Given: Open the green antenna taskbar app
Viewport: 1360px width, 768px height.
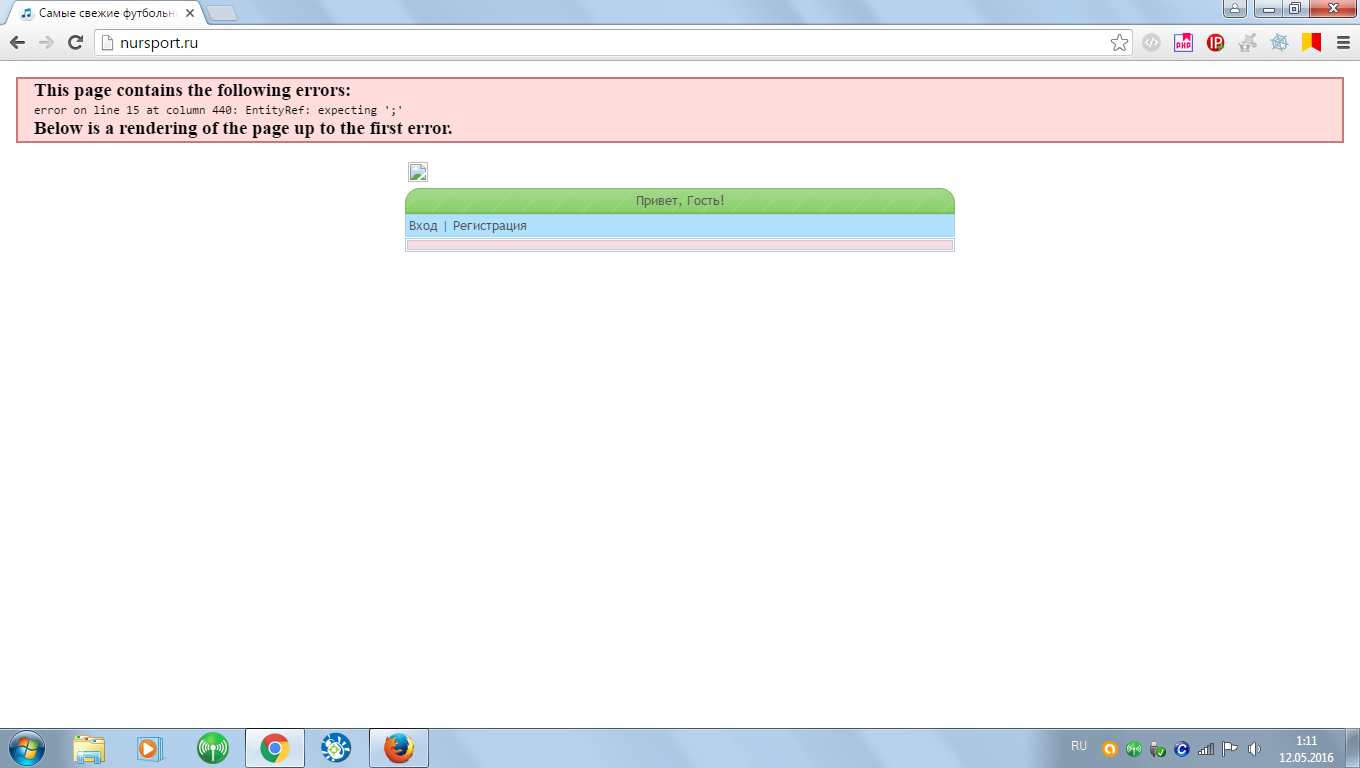Looking at the screenshot, I should pos(212,748).
